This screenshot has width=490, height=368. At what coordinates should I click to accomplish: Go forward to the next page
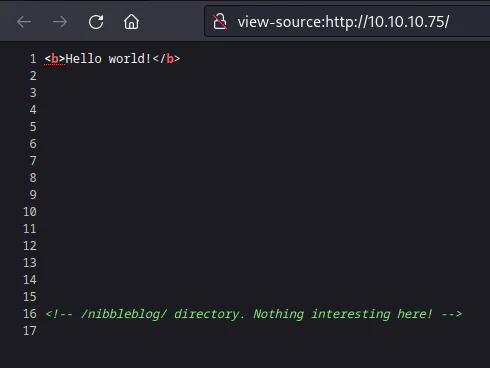60,22
